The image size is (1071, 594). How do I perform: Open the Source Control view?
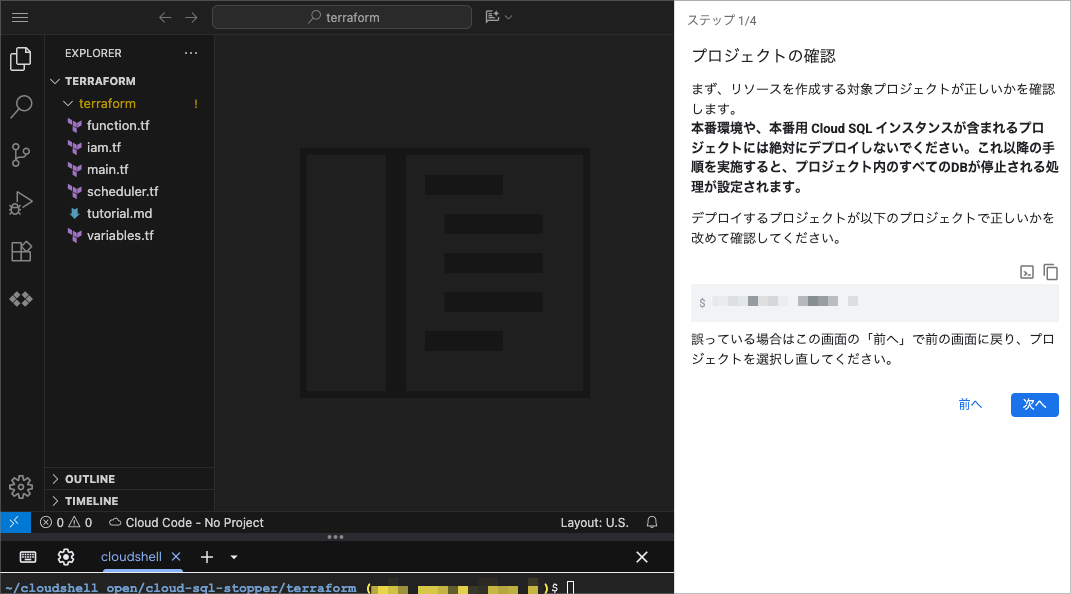(21, 154)
